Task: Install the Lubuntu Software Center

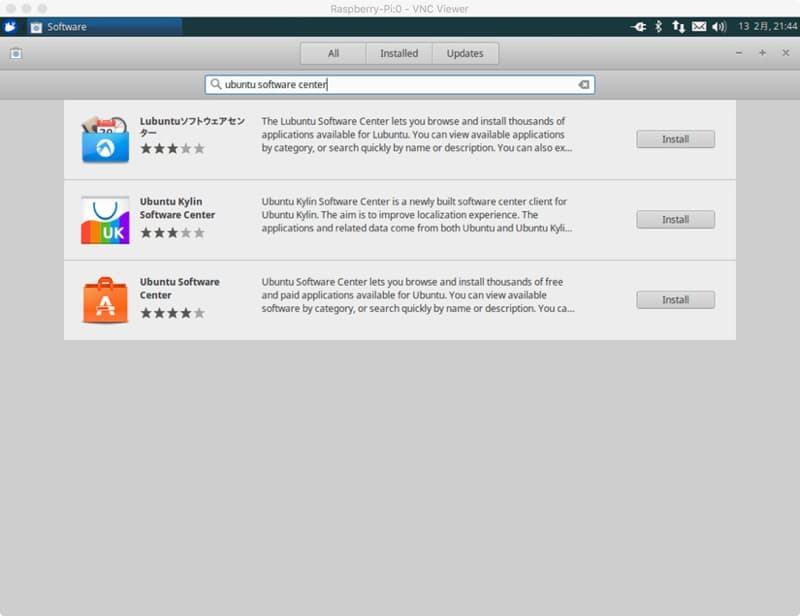Action: tap(675, 139)
